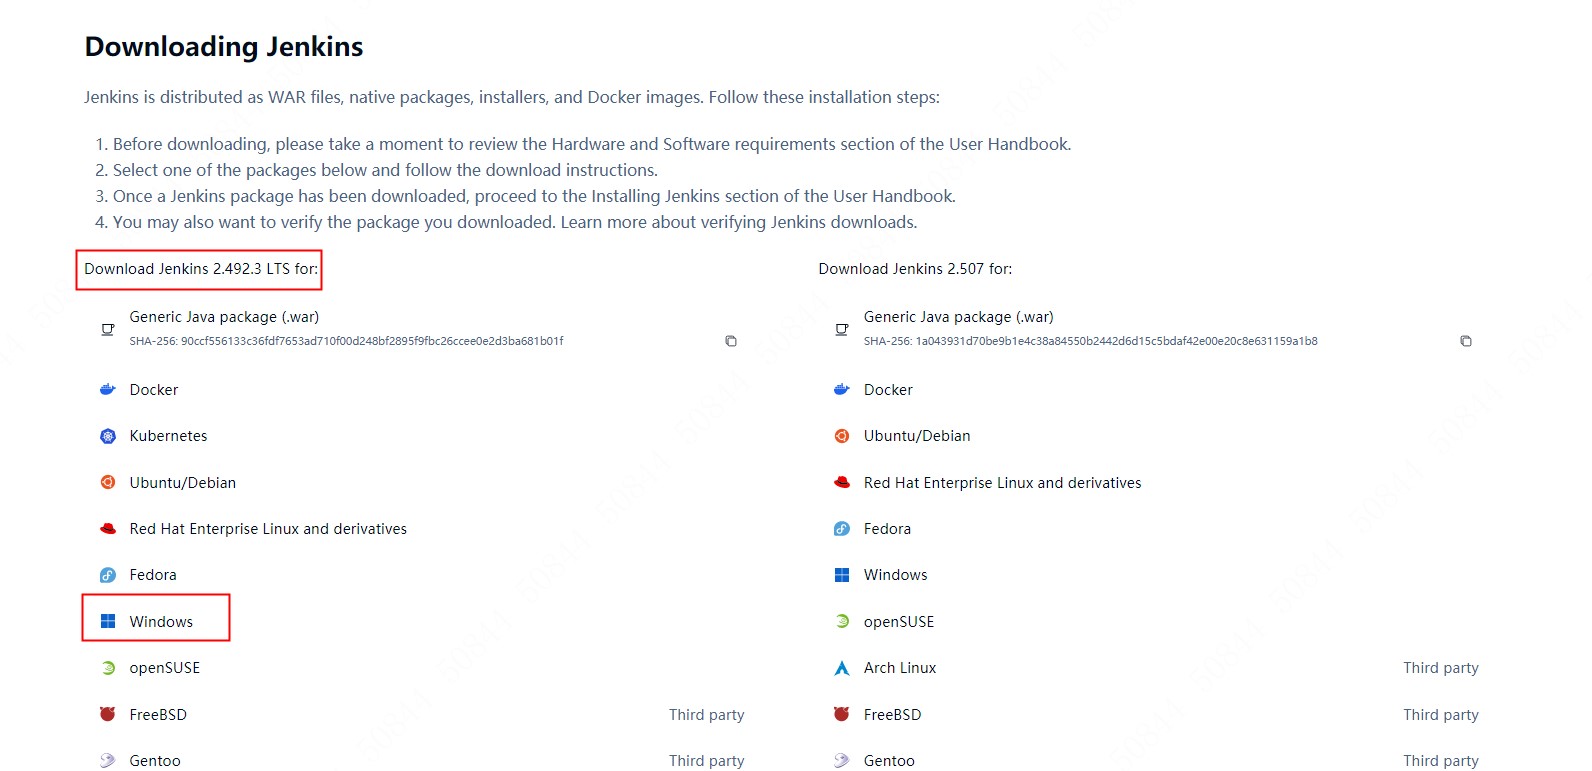Click the LTS Generic Java package war icon
This screenshot has height=771, width=1592.
(x=108, y=329)
